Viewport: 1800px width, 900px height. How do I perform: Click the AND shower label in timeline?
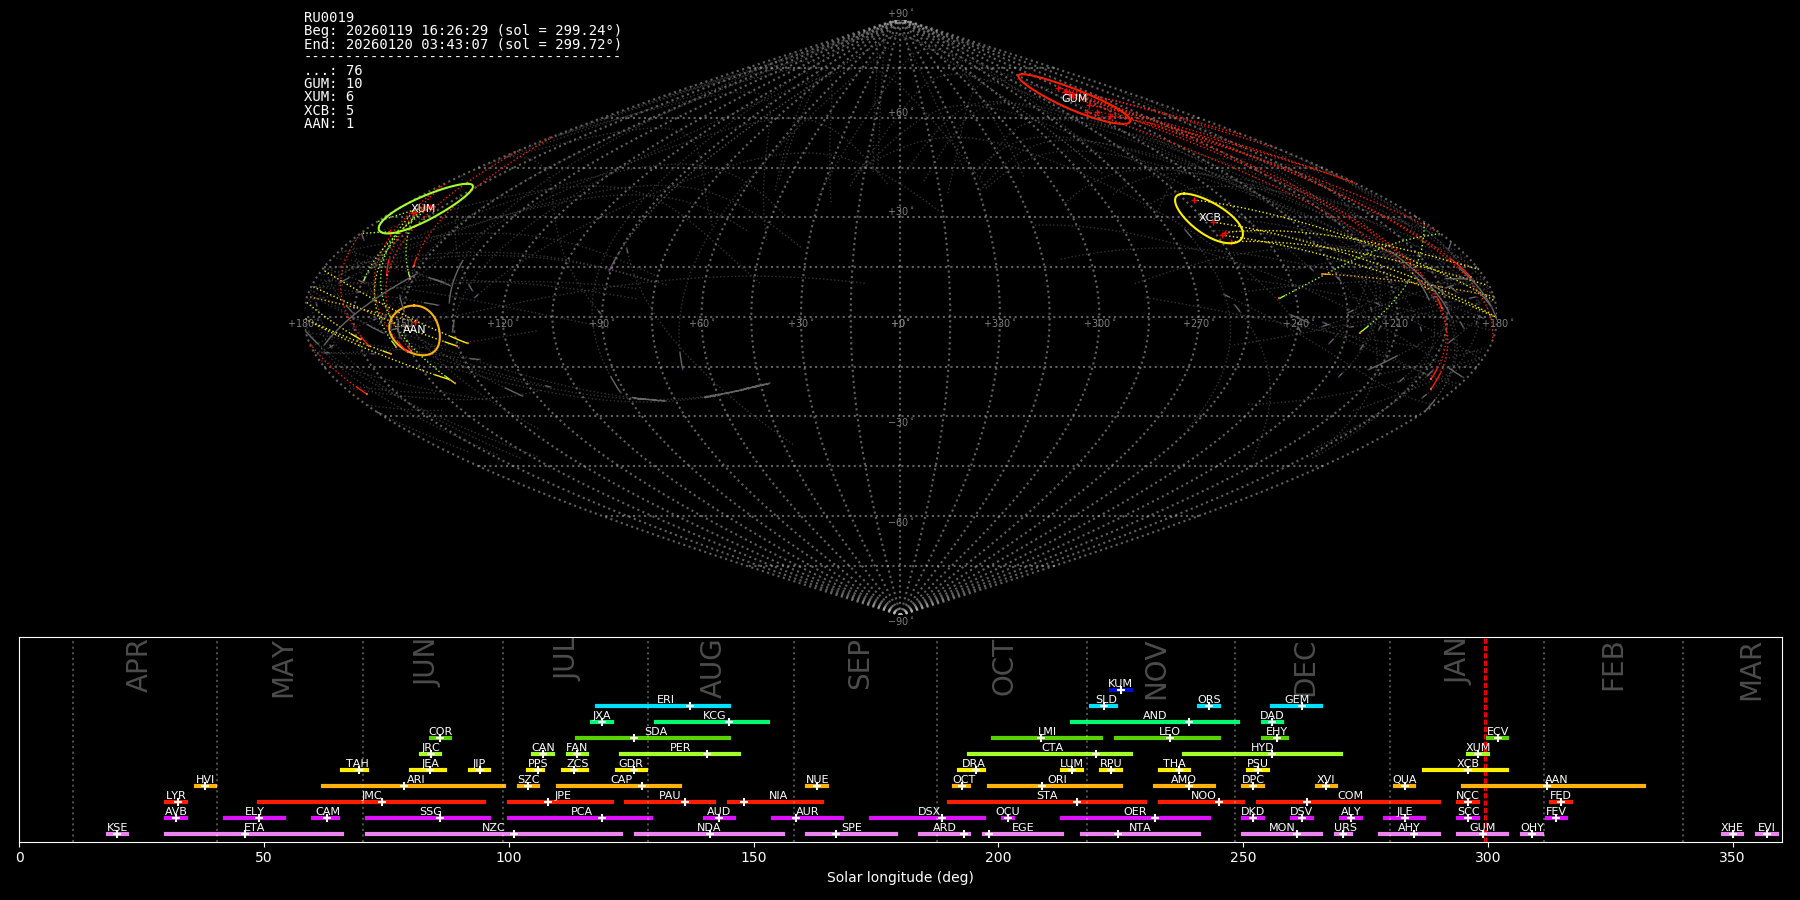1154,716
